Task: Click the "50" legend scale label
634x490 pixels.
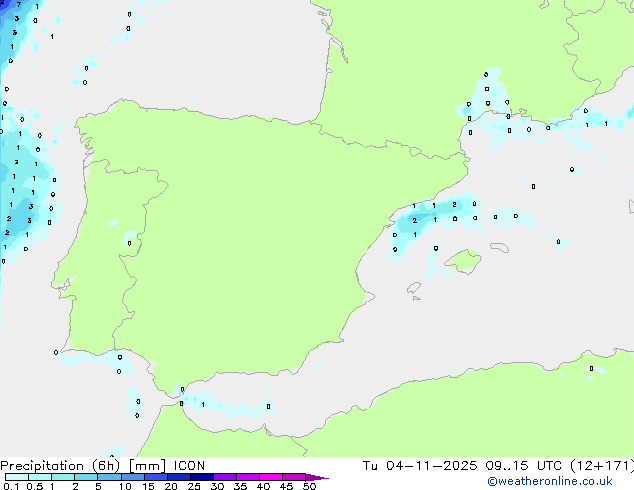Action: pyautogui.click(x=309, y=486)
